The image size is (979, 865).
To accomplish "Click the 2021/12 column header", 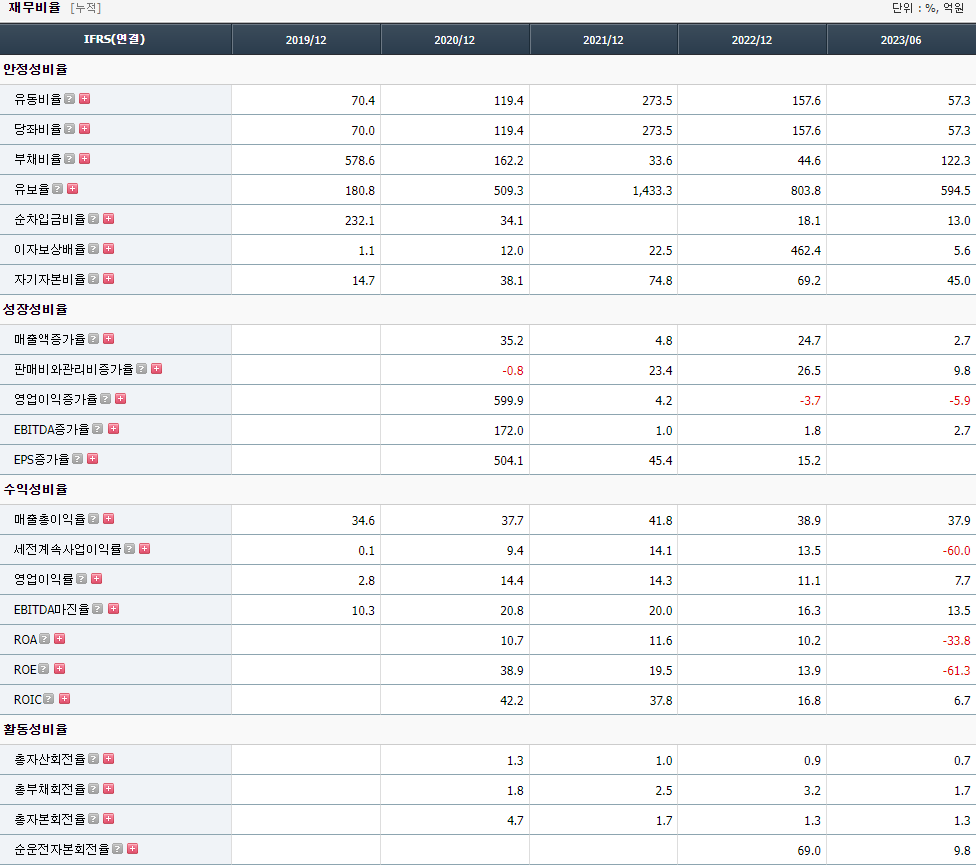I will [603, 39].
